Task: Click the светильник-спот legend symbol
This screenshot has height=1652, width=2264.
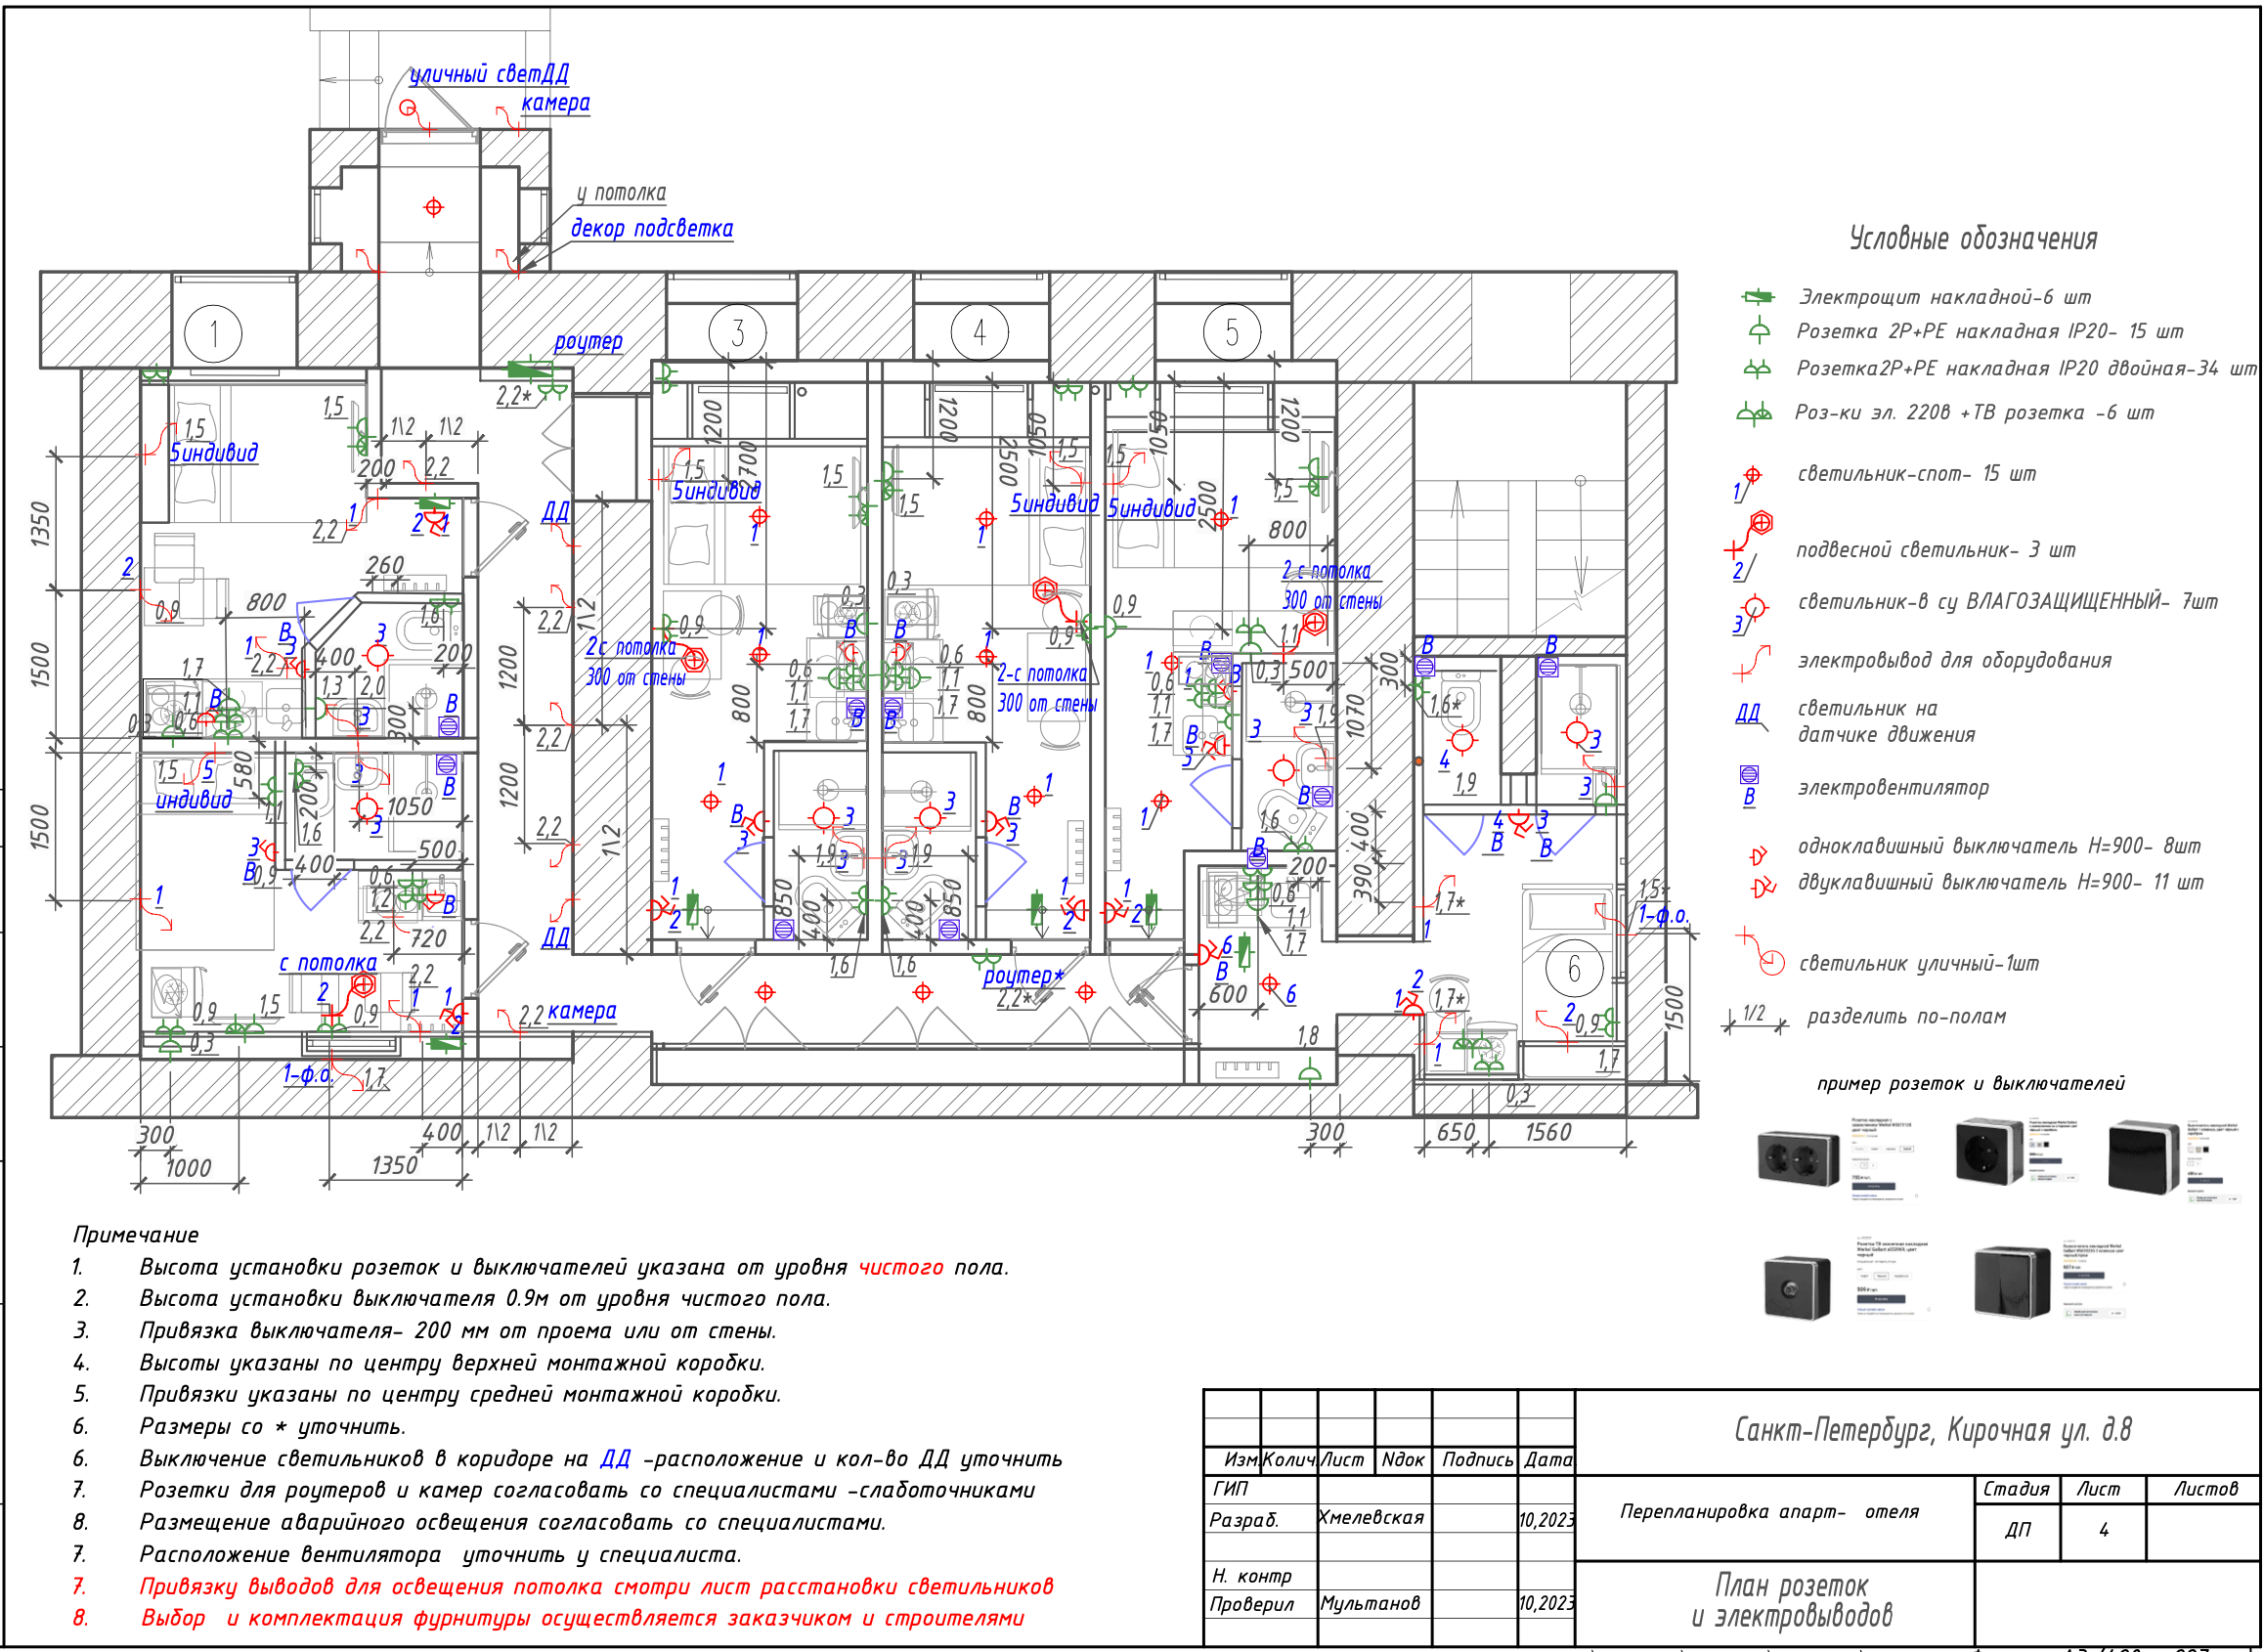Action: [x=1752, y=475]
